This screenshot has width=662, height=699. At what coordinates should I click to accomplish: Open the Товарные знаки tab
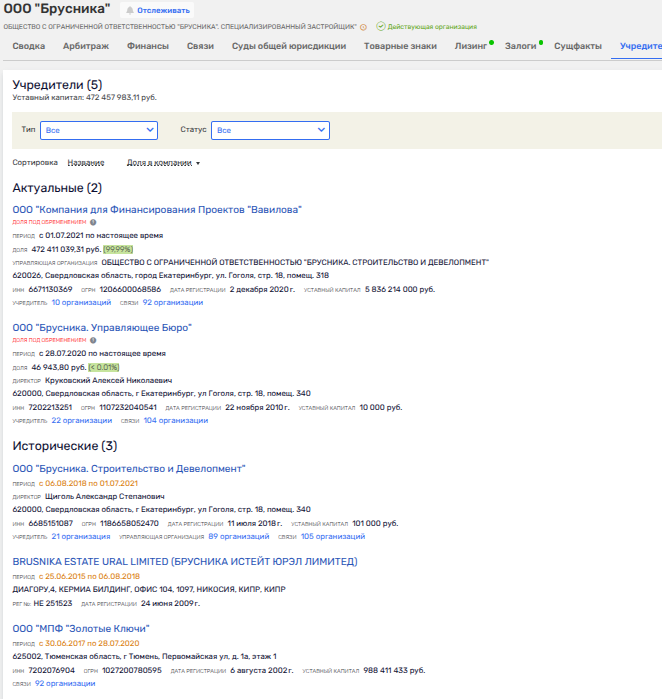click(400, 46)
